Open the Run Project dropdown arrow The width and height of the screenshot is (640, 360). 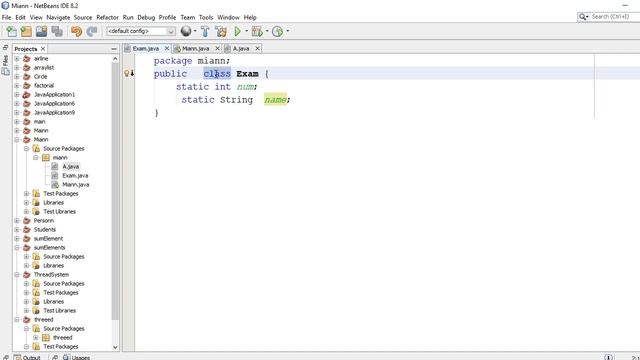pos(246,31)
